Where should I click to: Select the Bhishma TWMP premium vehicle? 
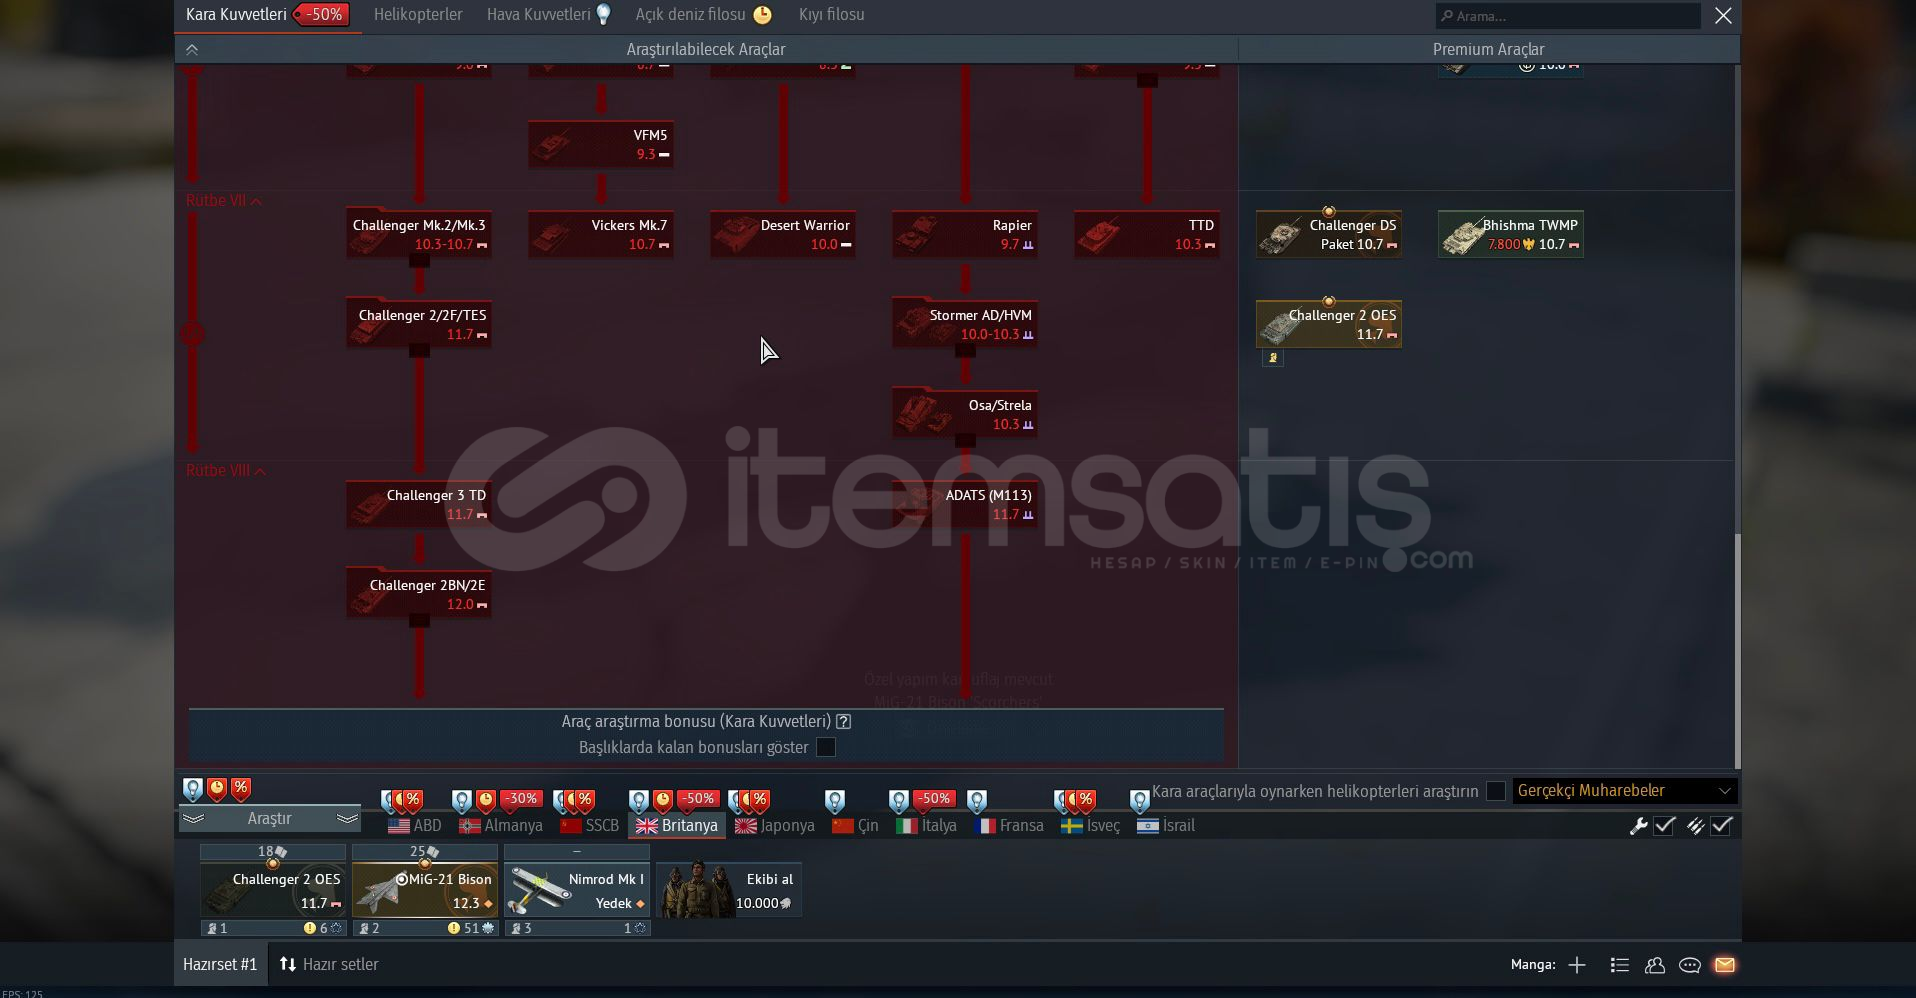point(1511,234)
